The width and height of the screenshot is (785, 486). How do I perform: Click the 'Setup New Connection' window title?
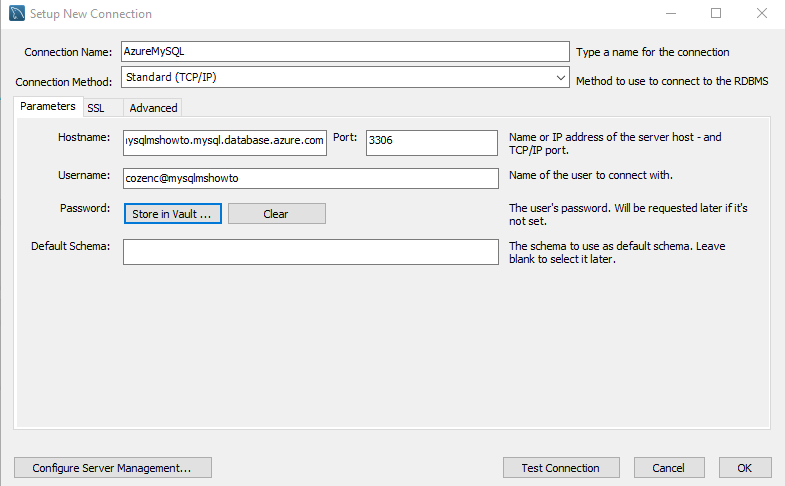pos(91,14)
